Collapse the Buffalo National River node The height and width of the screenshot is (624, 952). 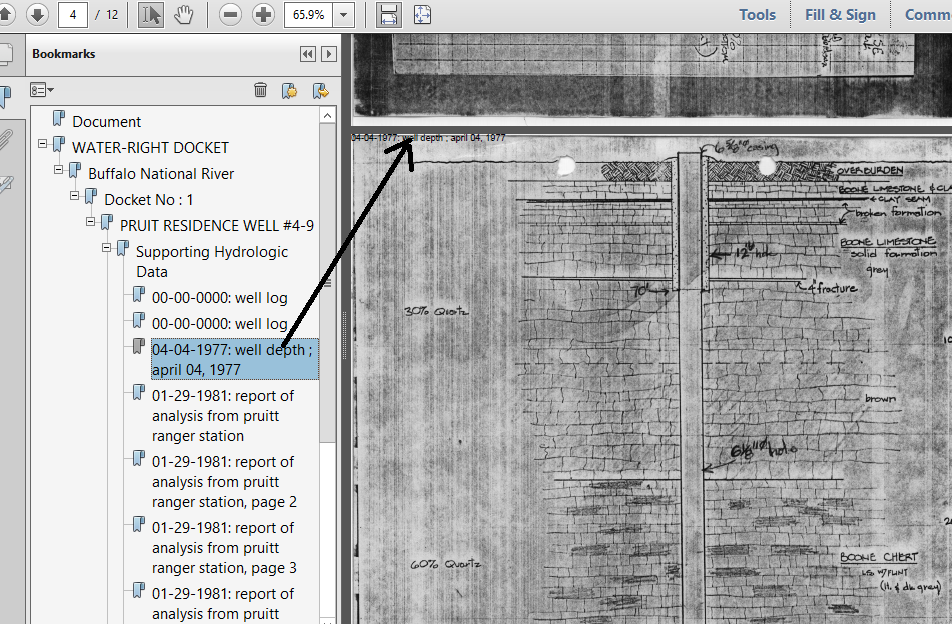(x=59, y=171)
